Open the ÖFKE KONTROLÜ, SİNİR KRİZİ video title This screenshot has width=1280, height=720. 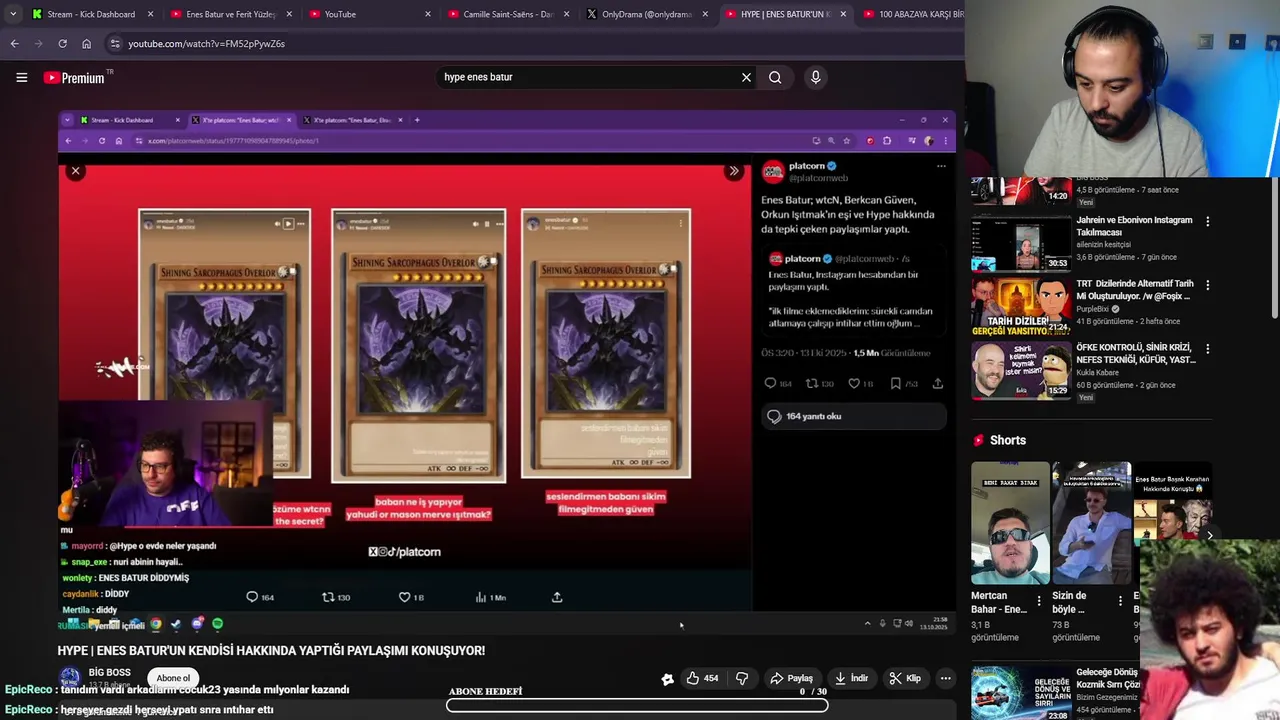(1136, 353)
